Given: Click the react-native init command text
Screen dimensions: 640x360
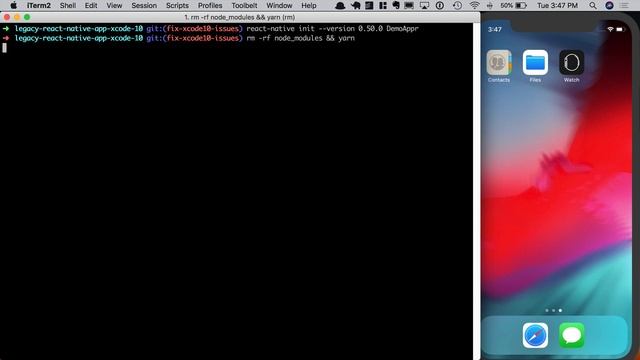Looking at the screenshot, I should (333, 29).
